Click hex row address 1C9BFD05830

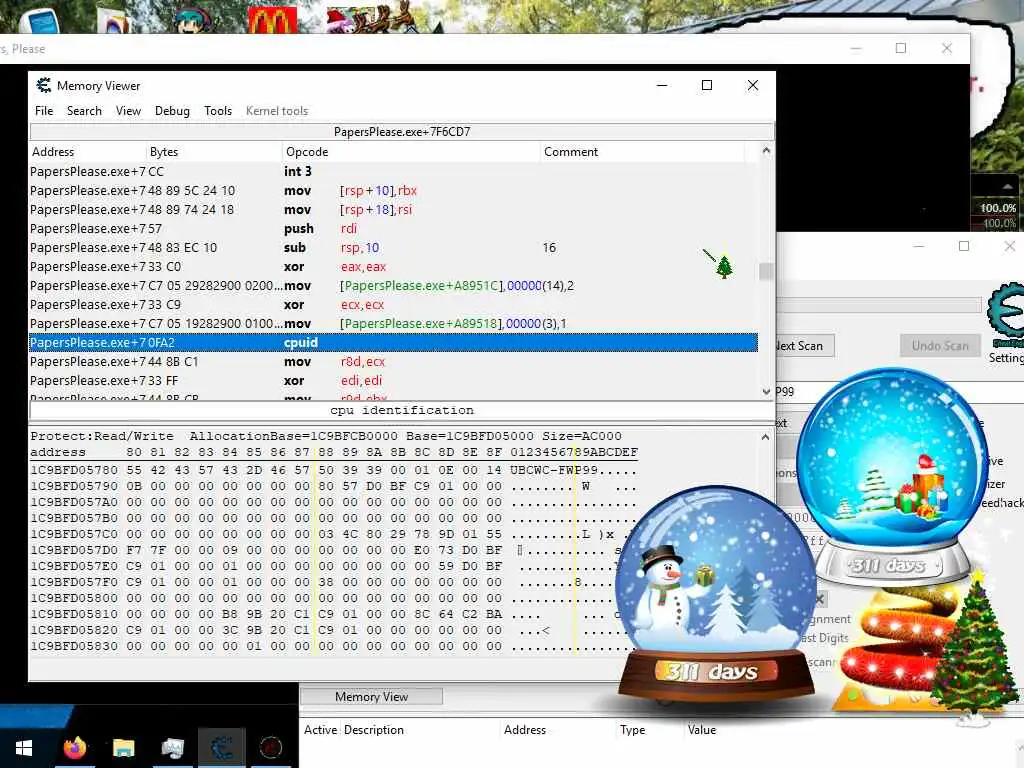click(x=74, y=646)
